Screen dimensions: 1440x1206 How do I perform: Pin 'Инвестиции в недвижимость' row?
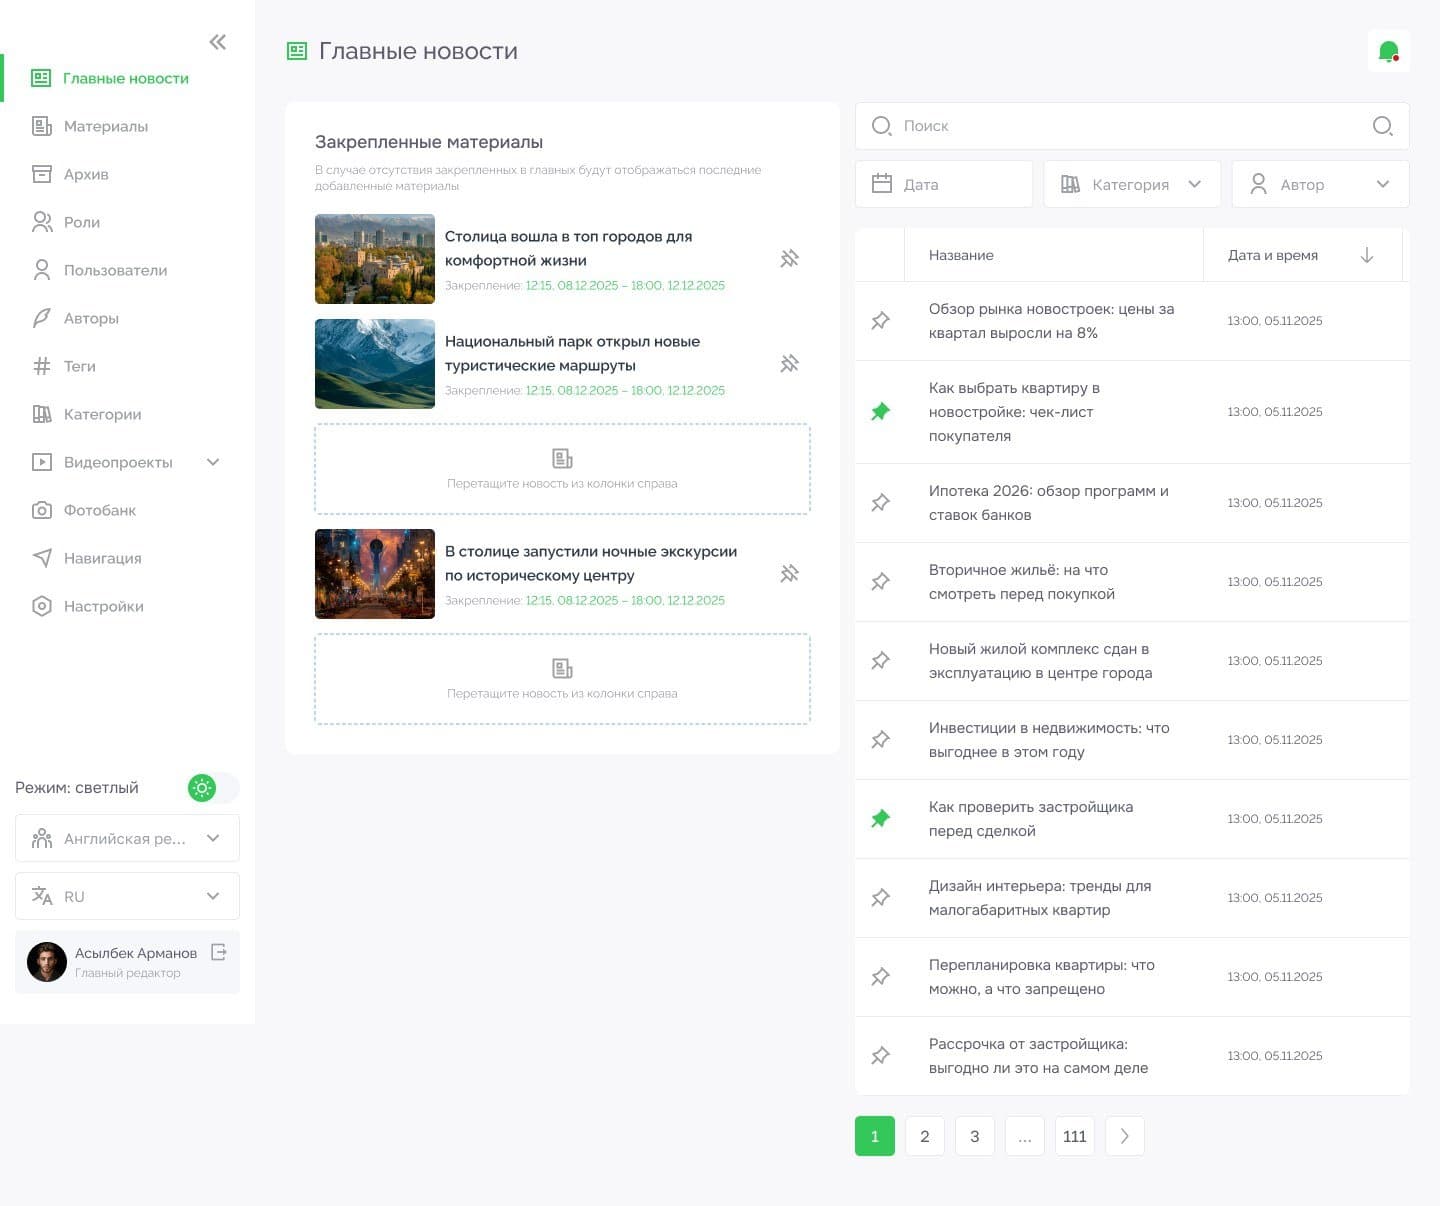pos(880,740)
